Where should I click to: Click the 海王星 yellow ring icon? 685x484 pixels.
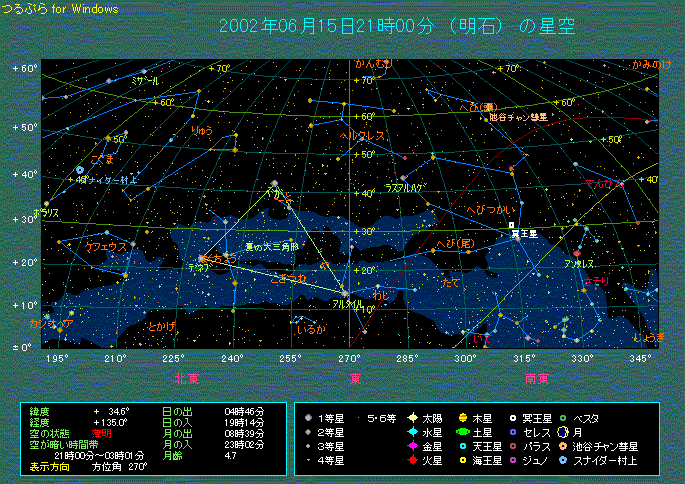[x=463, y=460]
